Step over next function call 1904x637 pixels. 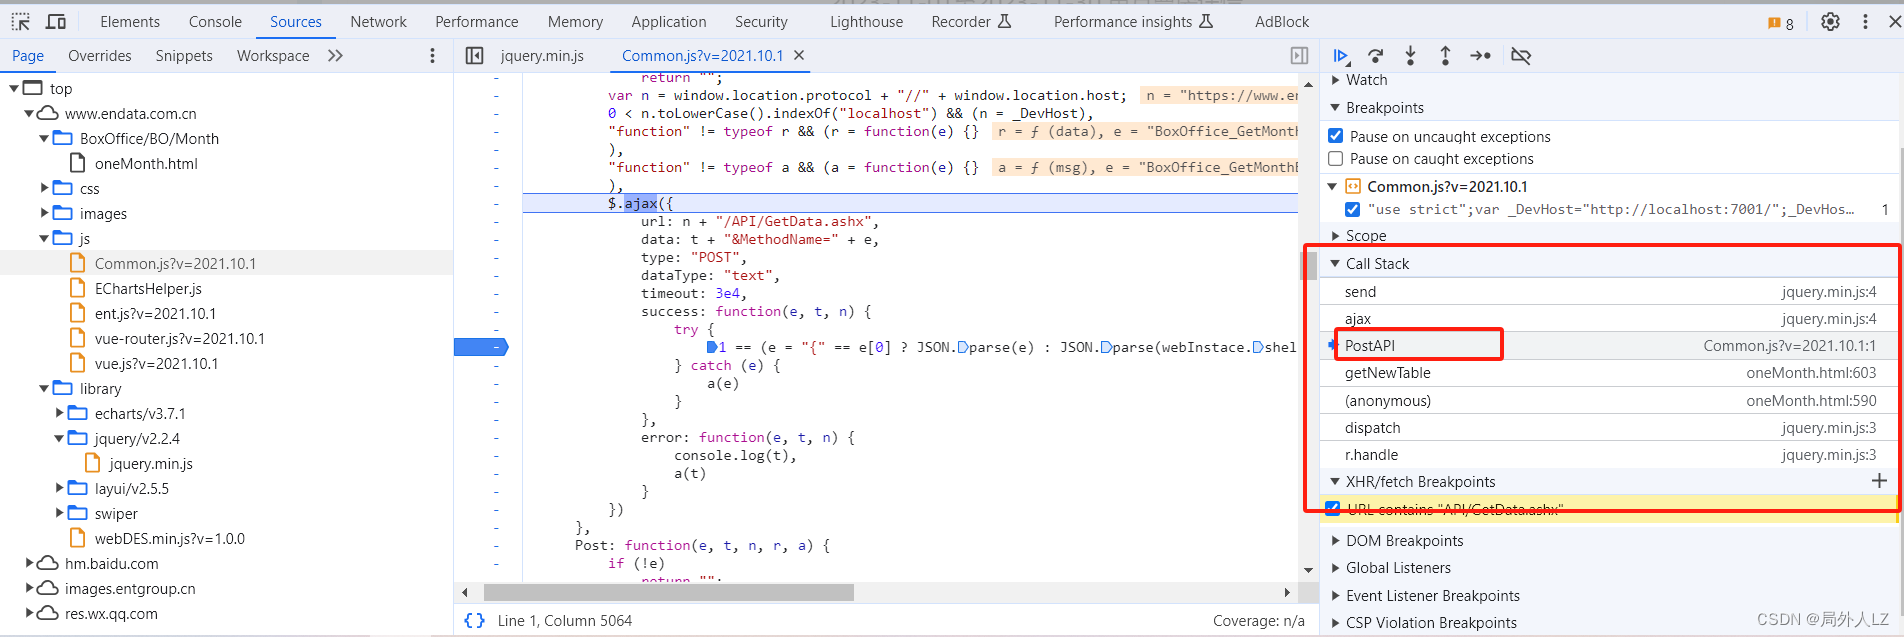coord(1376,56)
